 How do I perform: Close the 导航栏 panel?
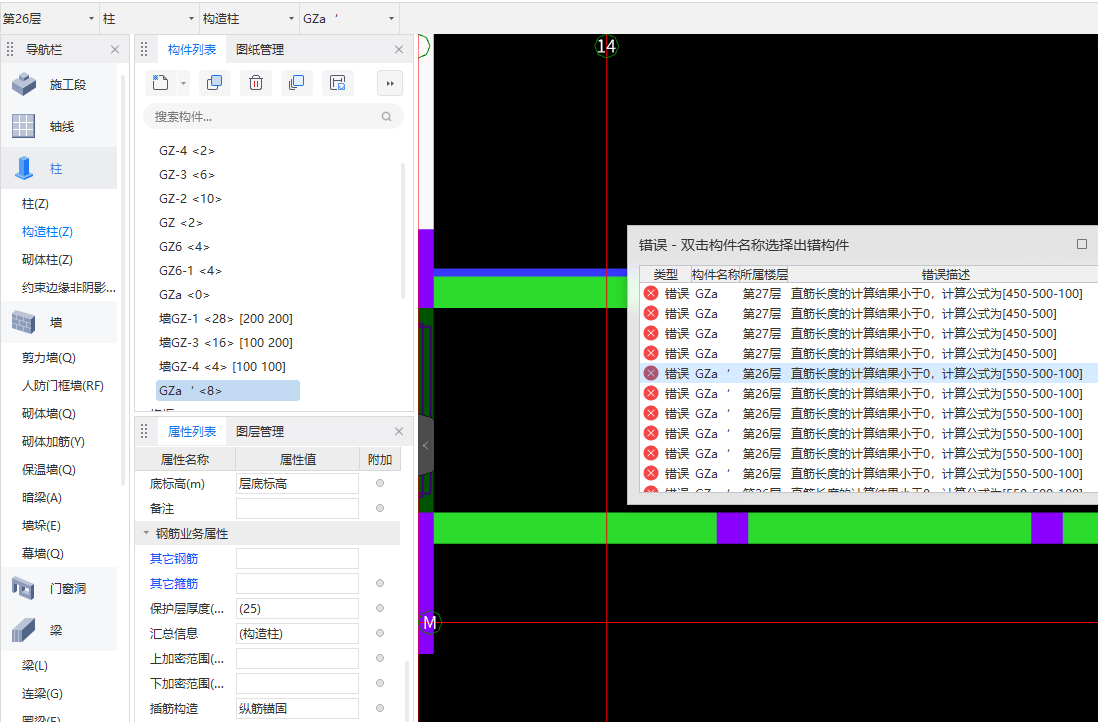(115, 50)
